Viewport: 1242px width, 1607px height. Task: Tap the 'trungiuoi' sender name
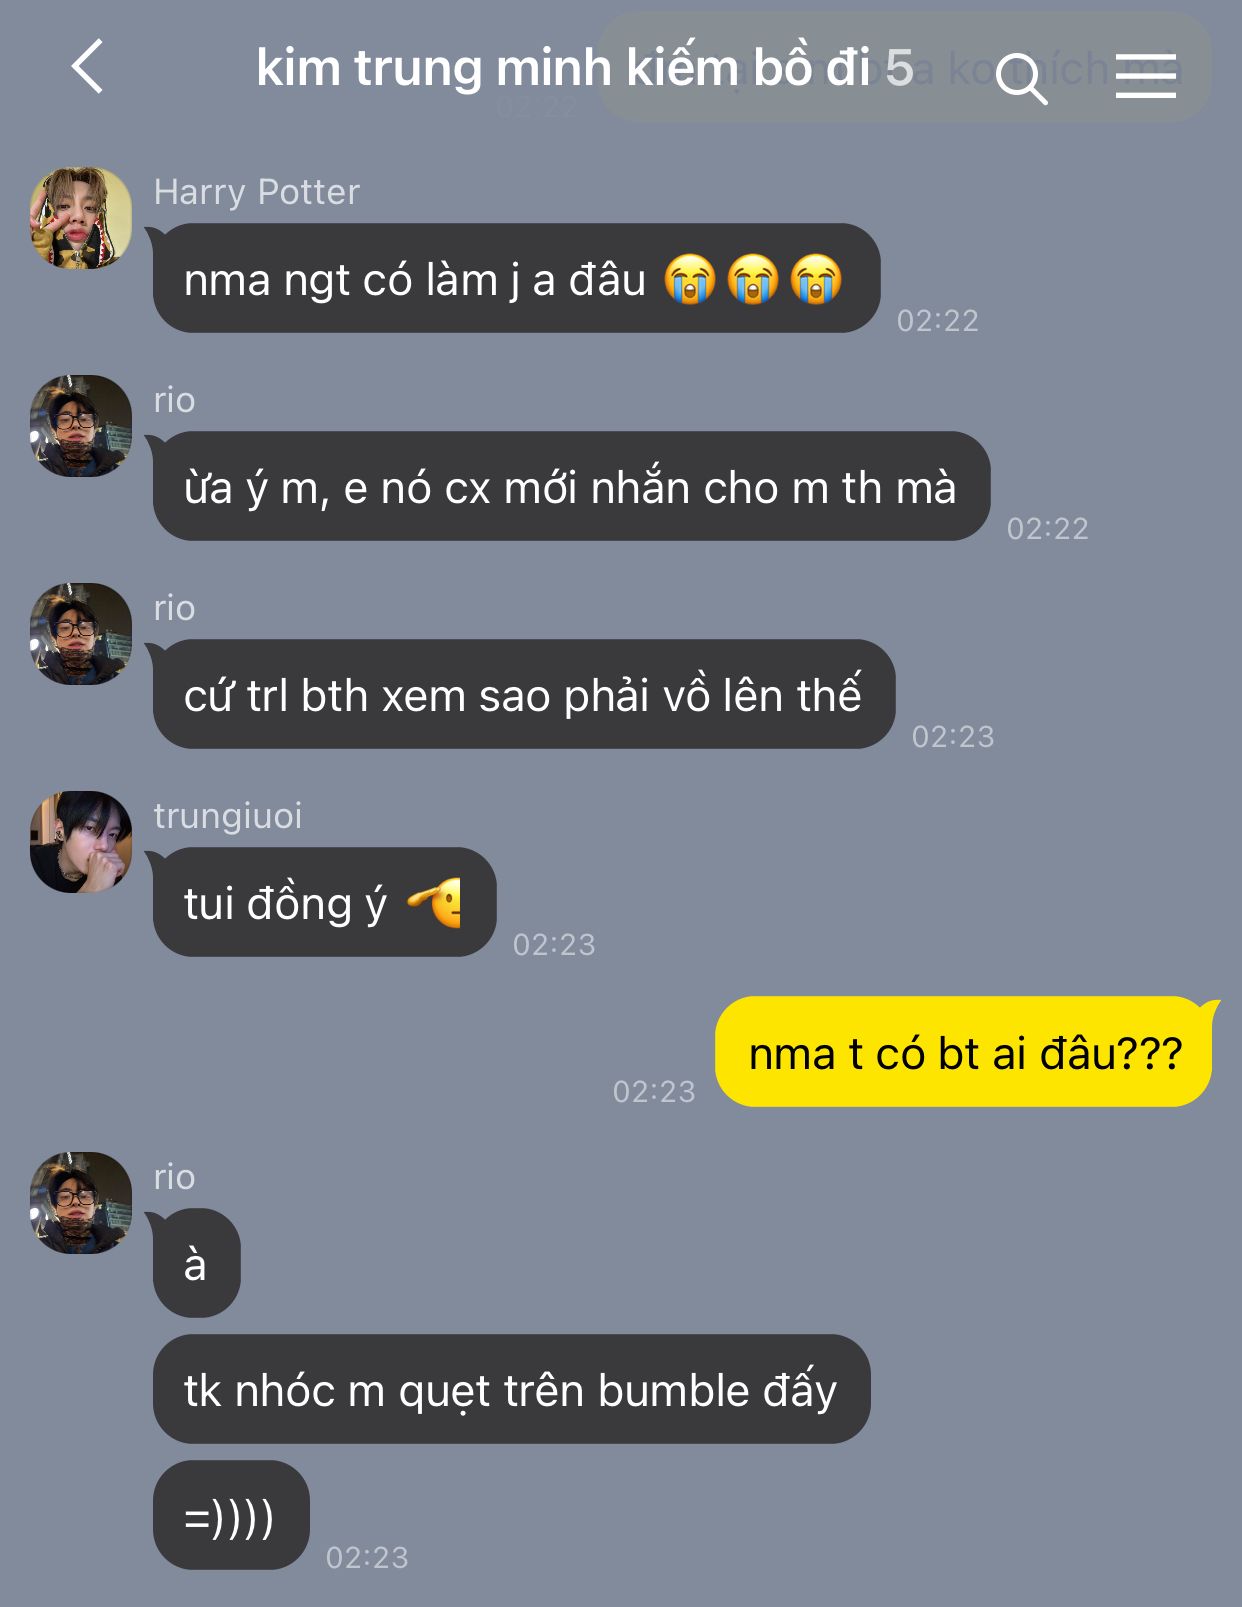click(228, 816)
